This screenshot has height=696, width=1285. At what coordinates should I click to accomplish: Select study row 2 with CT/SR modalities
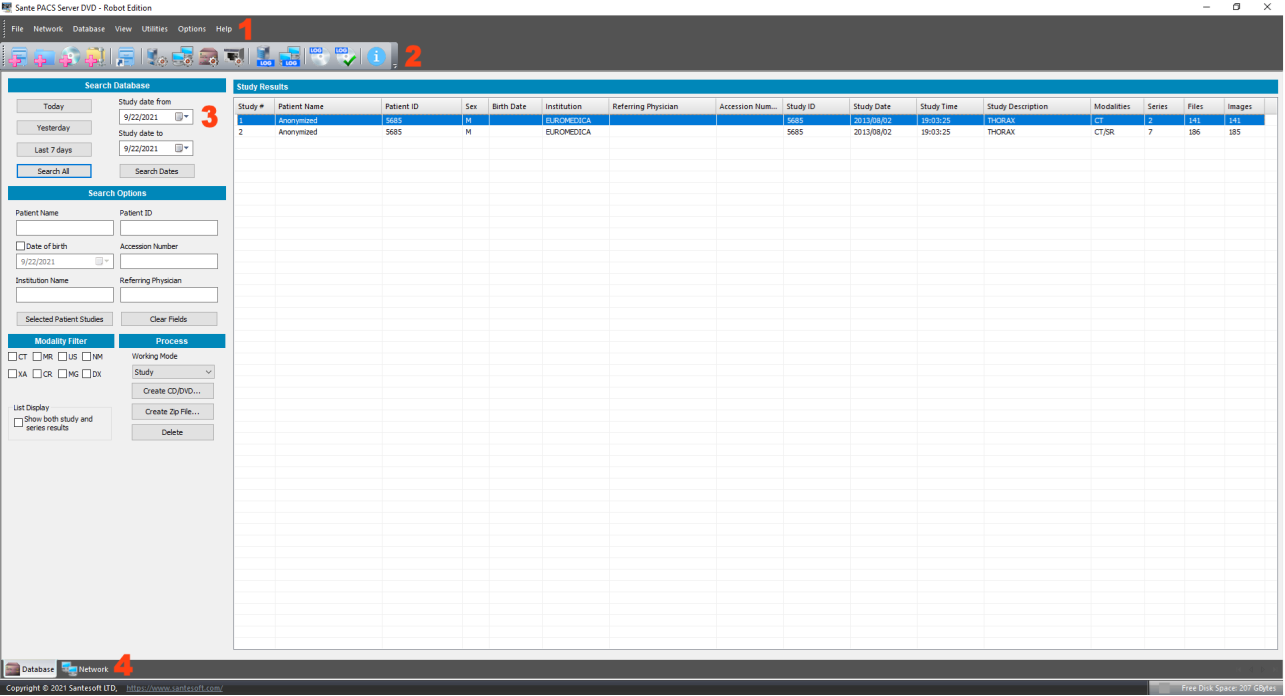tap(756, 132)
